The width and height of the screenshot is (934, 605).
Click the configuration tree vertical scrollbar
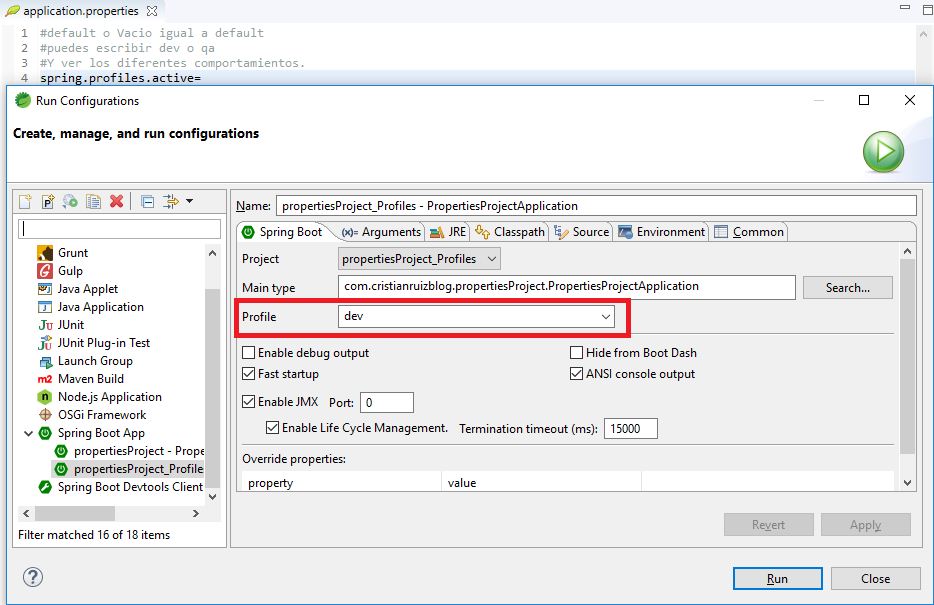pos(213,375)
